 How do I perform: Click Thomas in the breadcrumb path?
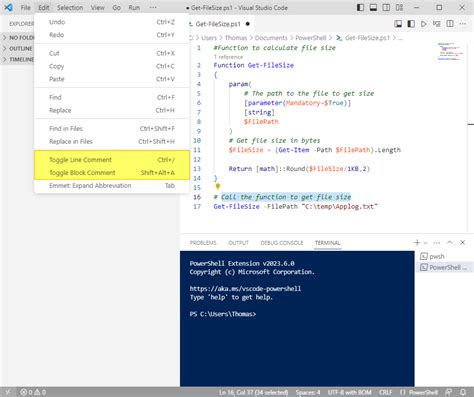pyautogui.click(x=236, y=38)
